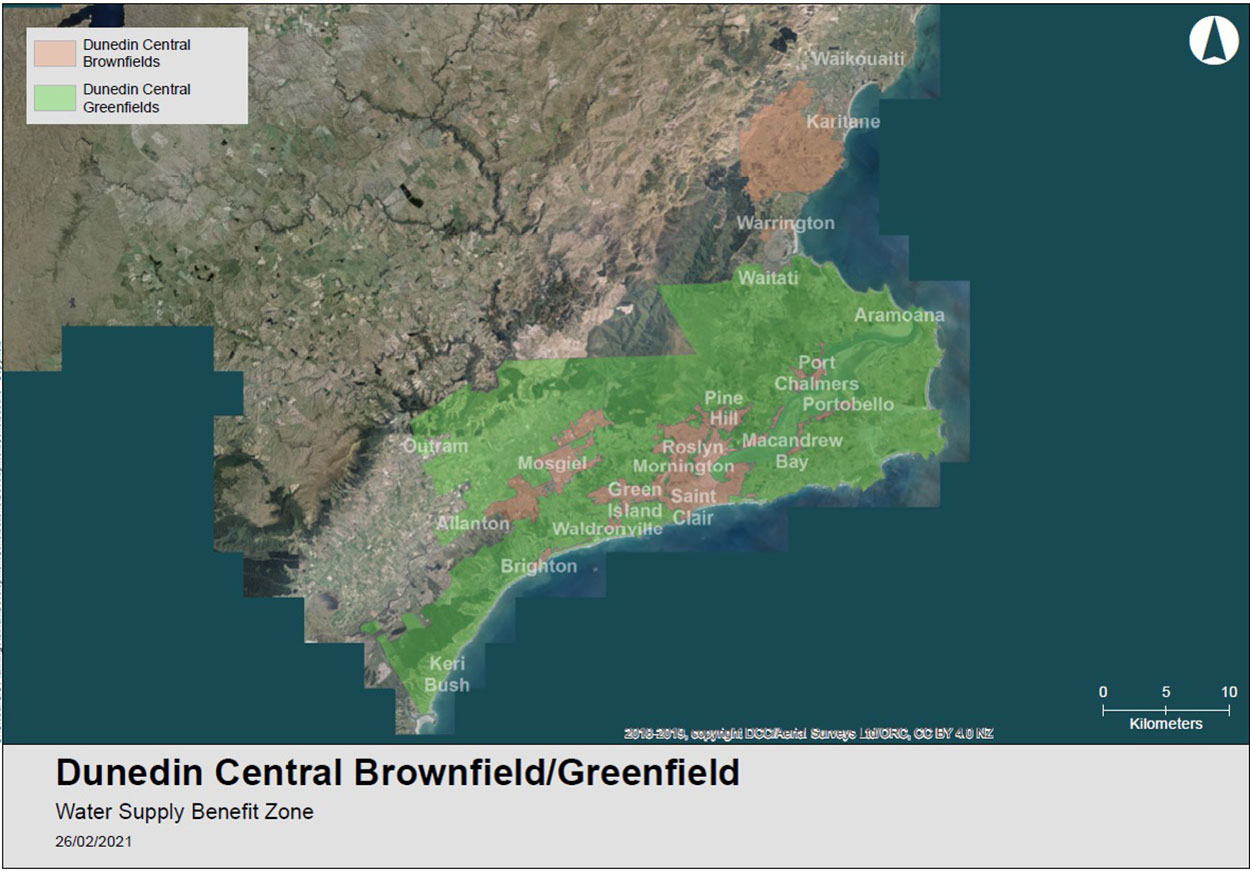The height and width of the screenshot is (871, 1250).
Task: Click the Karitane brownfield area label
Action: click(x=843, y=122)
